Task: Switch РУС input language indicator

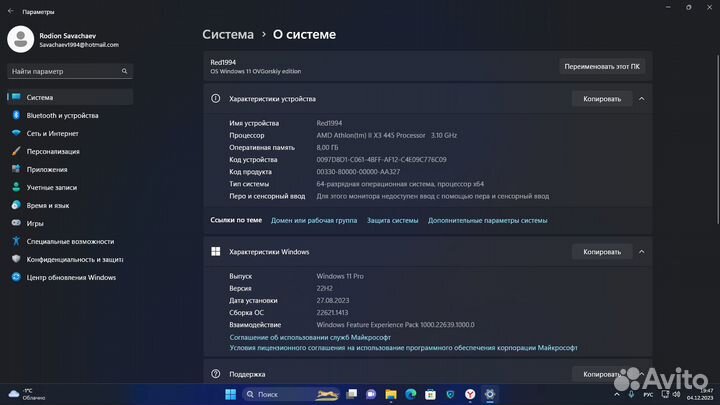Action: click(x=648, y=394)
